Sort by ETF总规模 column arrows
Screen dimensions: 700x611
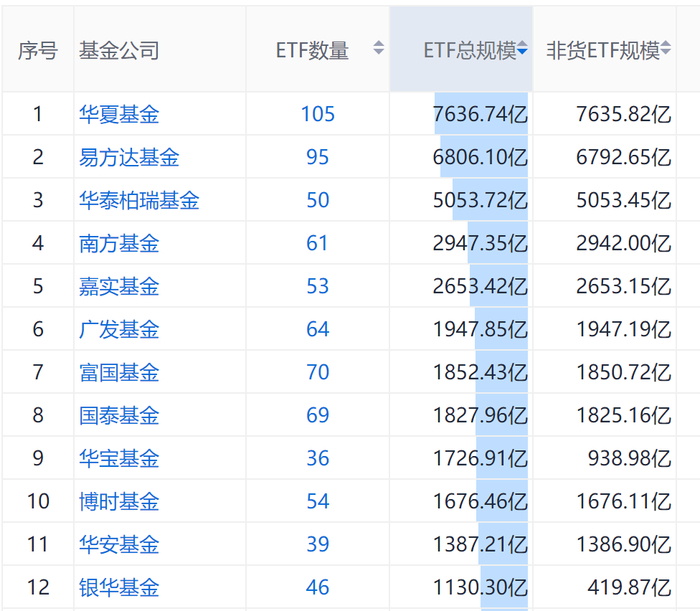coord(522,48)
